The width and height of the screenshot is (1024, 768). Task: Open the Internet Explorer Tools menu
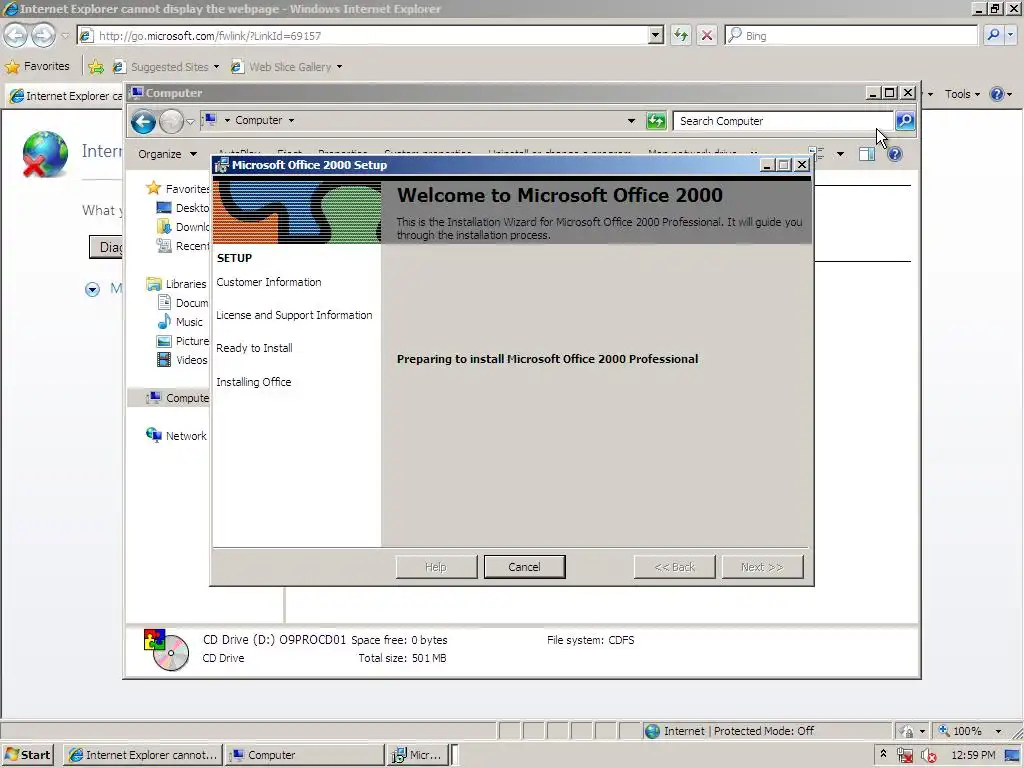coord(962,94)
